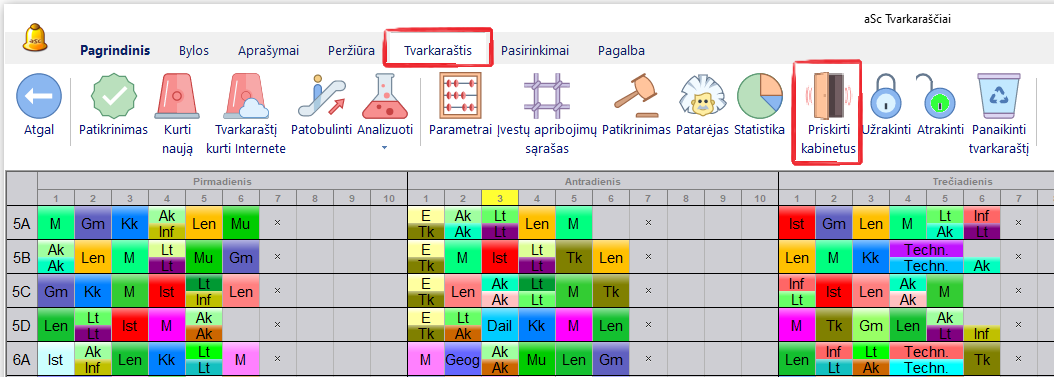The height and width of the screenshot is (377, 1054).
Task: Click Priskirti kabinetus door icon
Action: [x=827, y=97]
